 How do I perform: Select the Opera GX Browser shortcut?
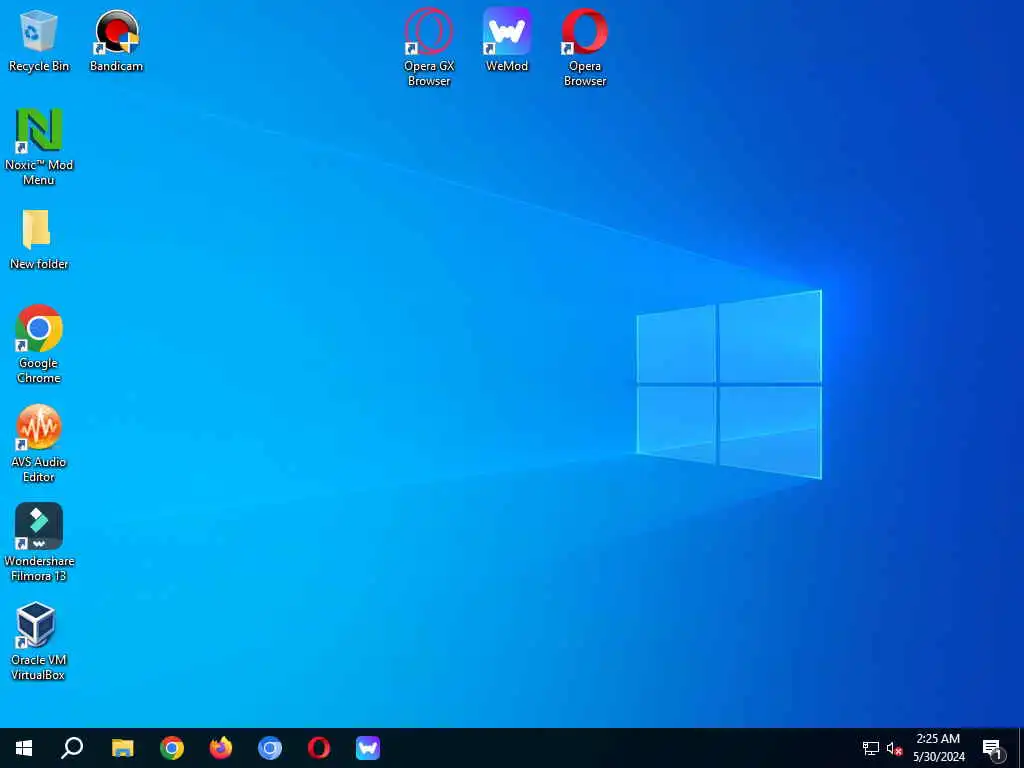pyautogui.click(x=428, y=47)
